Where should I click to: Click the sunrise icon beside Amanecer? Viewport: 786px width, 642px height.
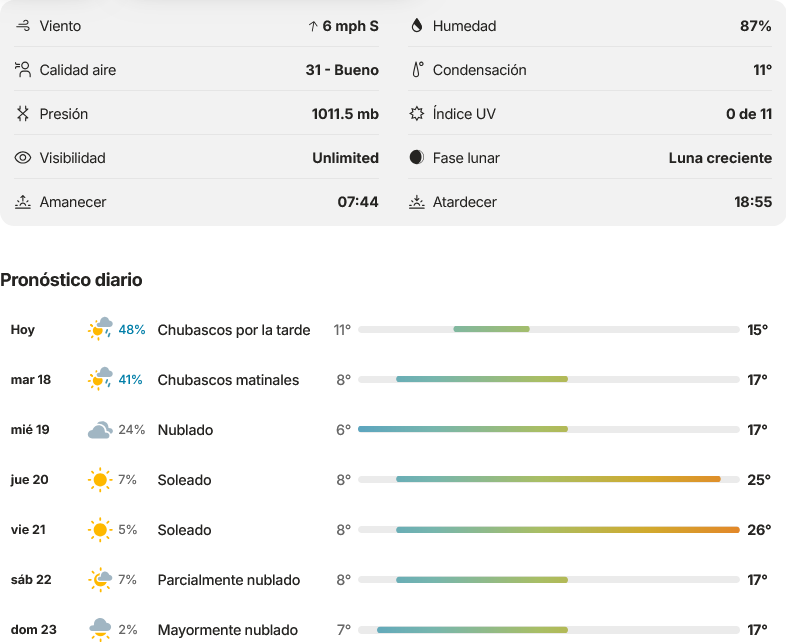tap(23, 202)
